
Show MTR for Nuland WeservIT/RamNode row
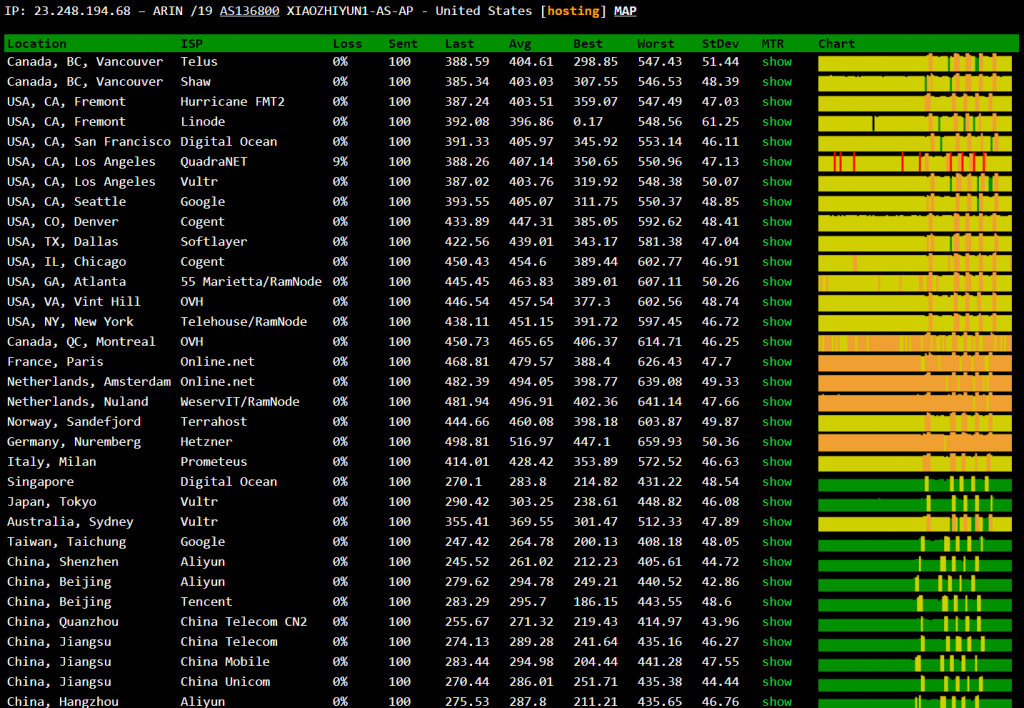pyautogui.click(x=776, y=402)
